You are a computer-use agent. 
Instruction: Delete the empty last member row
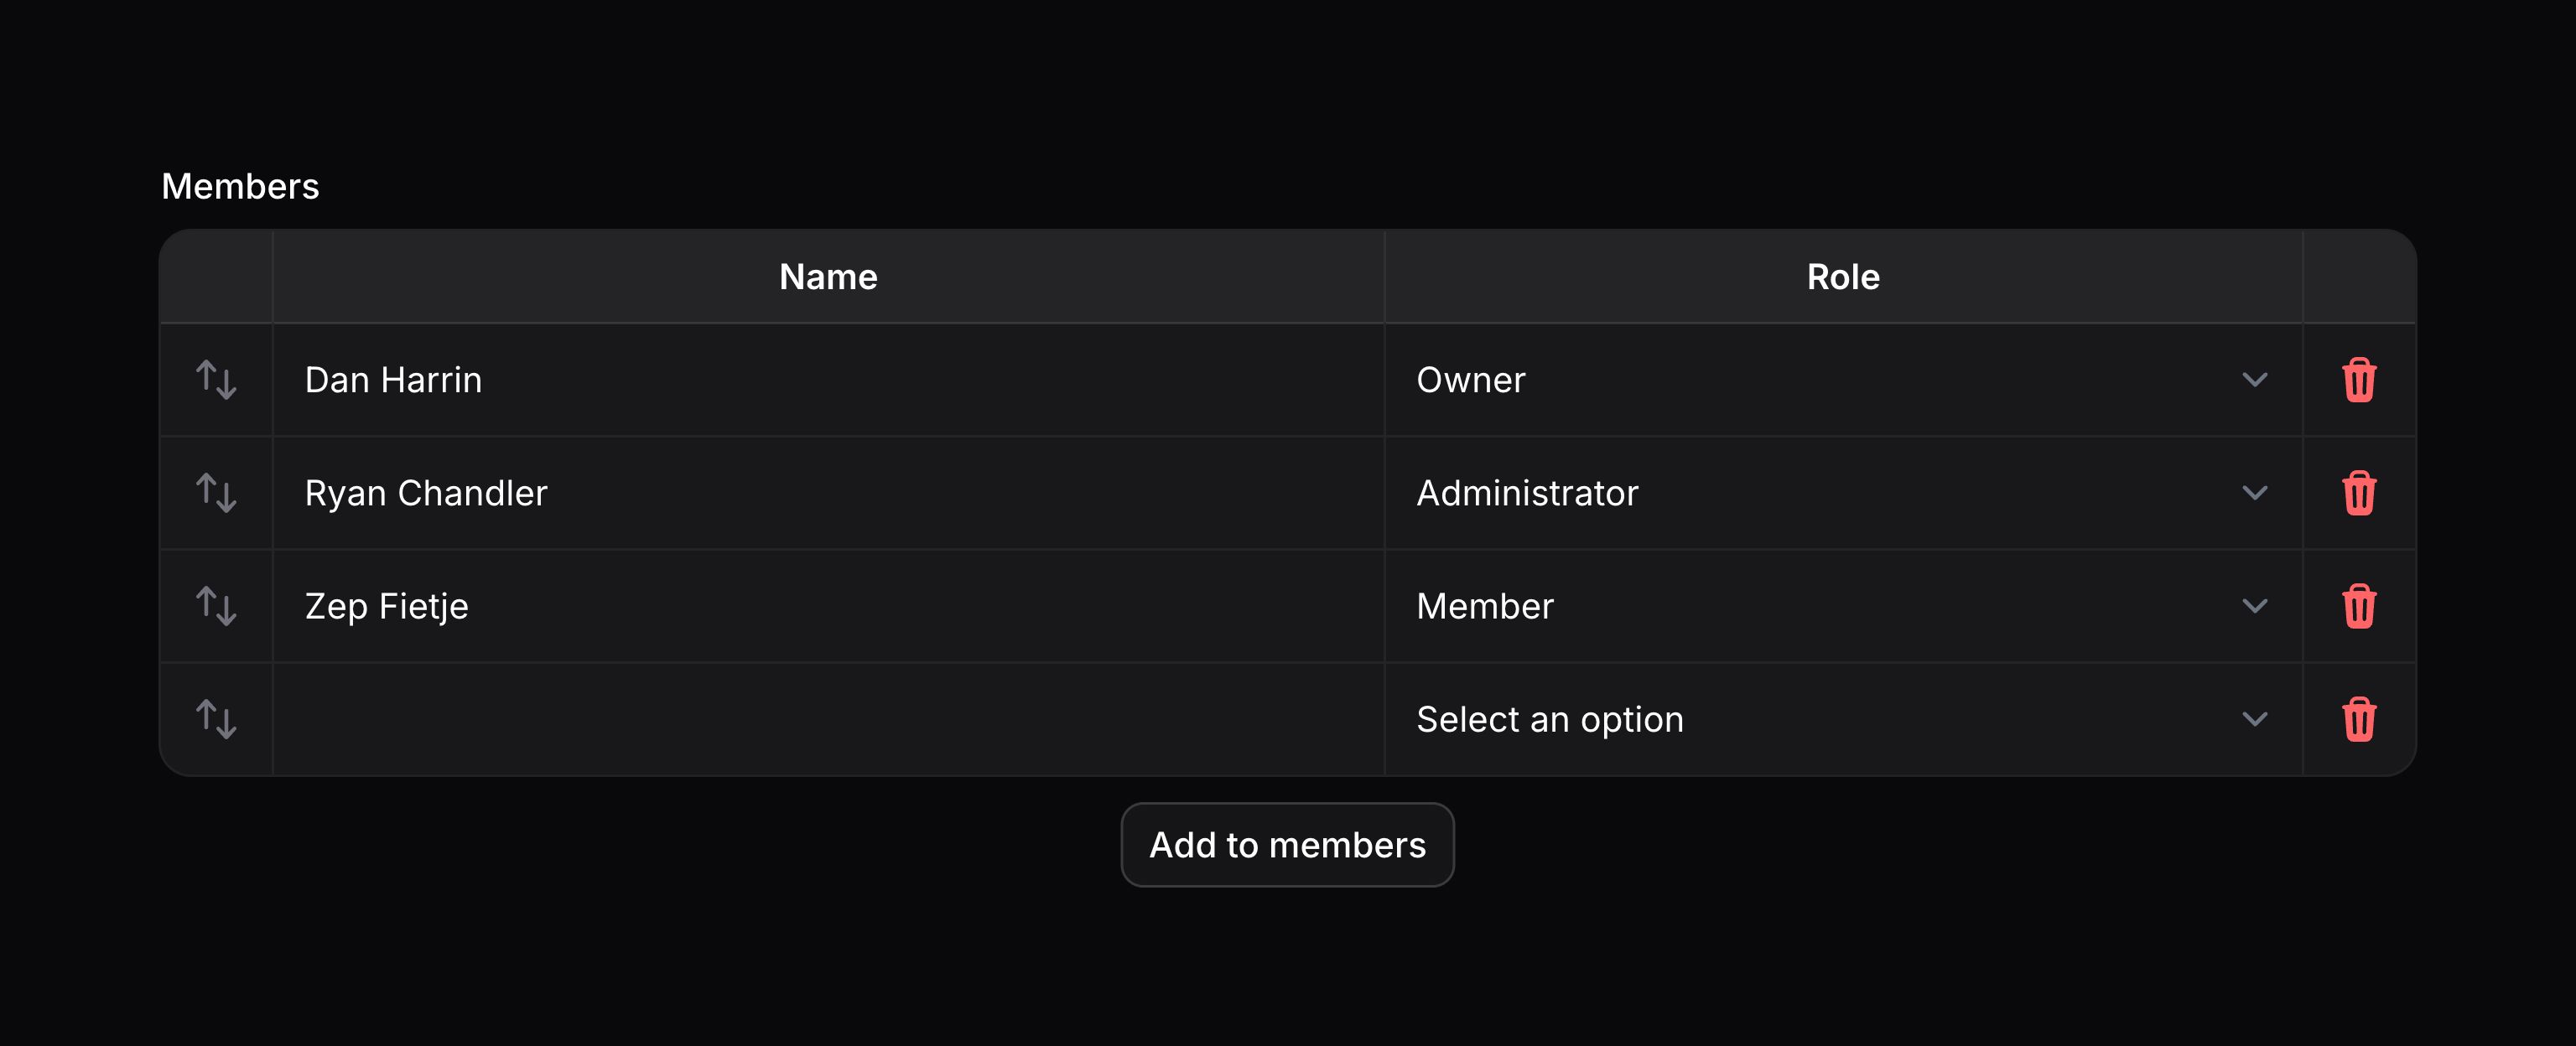pyautogui.click(x=2358, y=719)
